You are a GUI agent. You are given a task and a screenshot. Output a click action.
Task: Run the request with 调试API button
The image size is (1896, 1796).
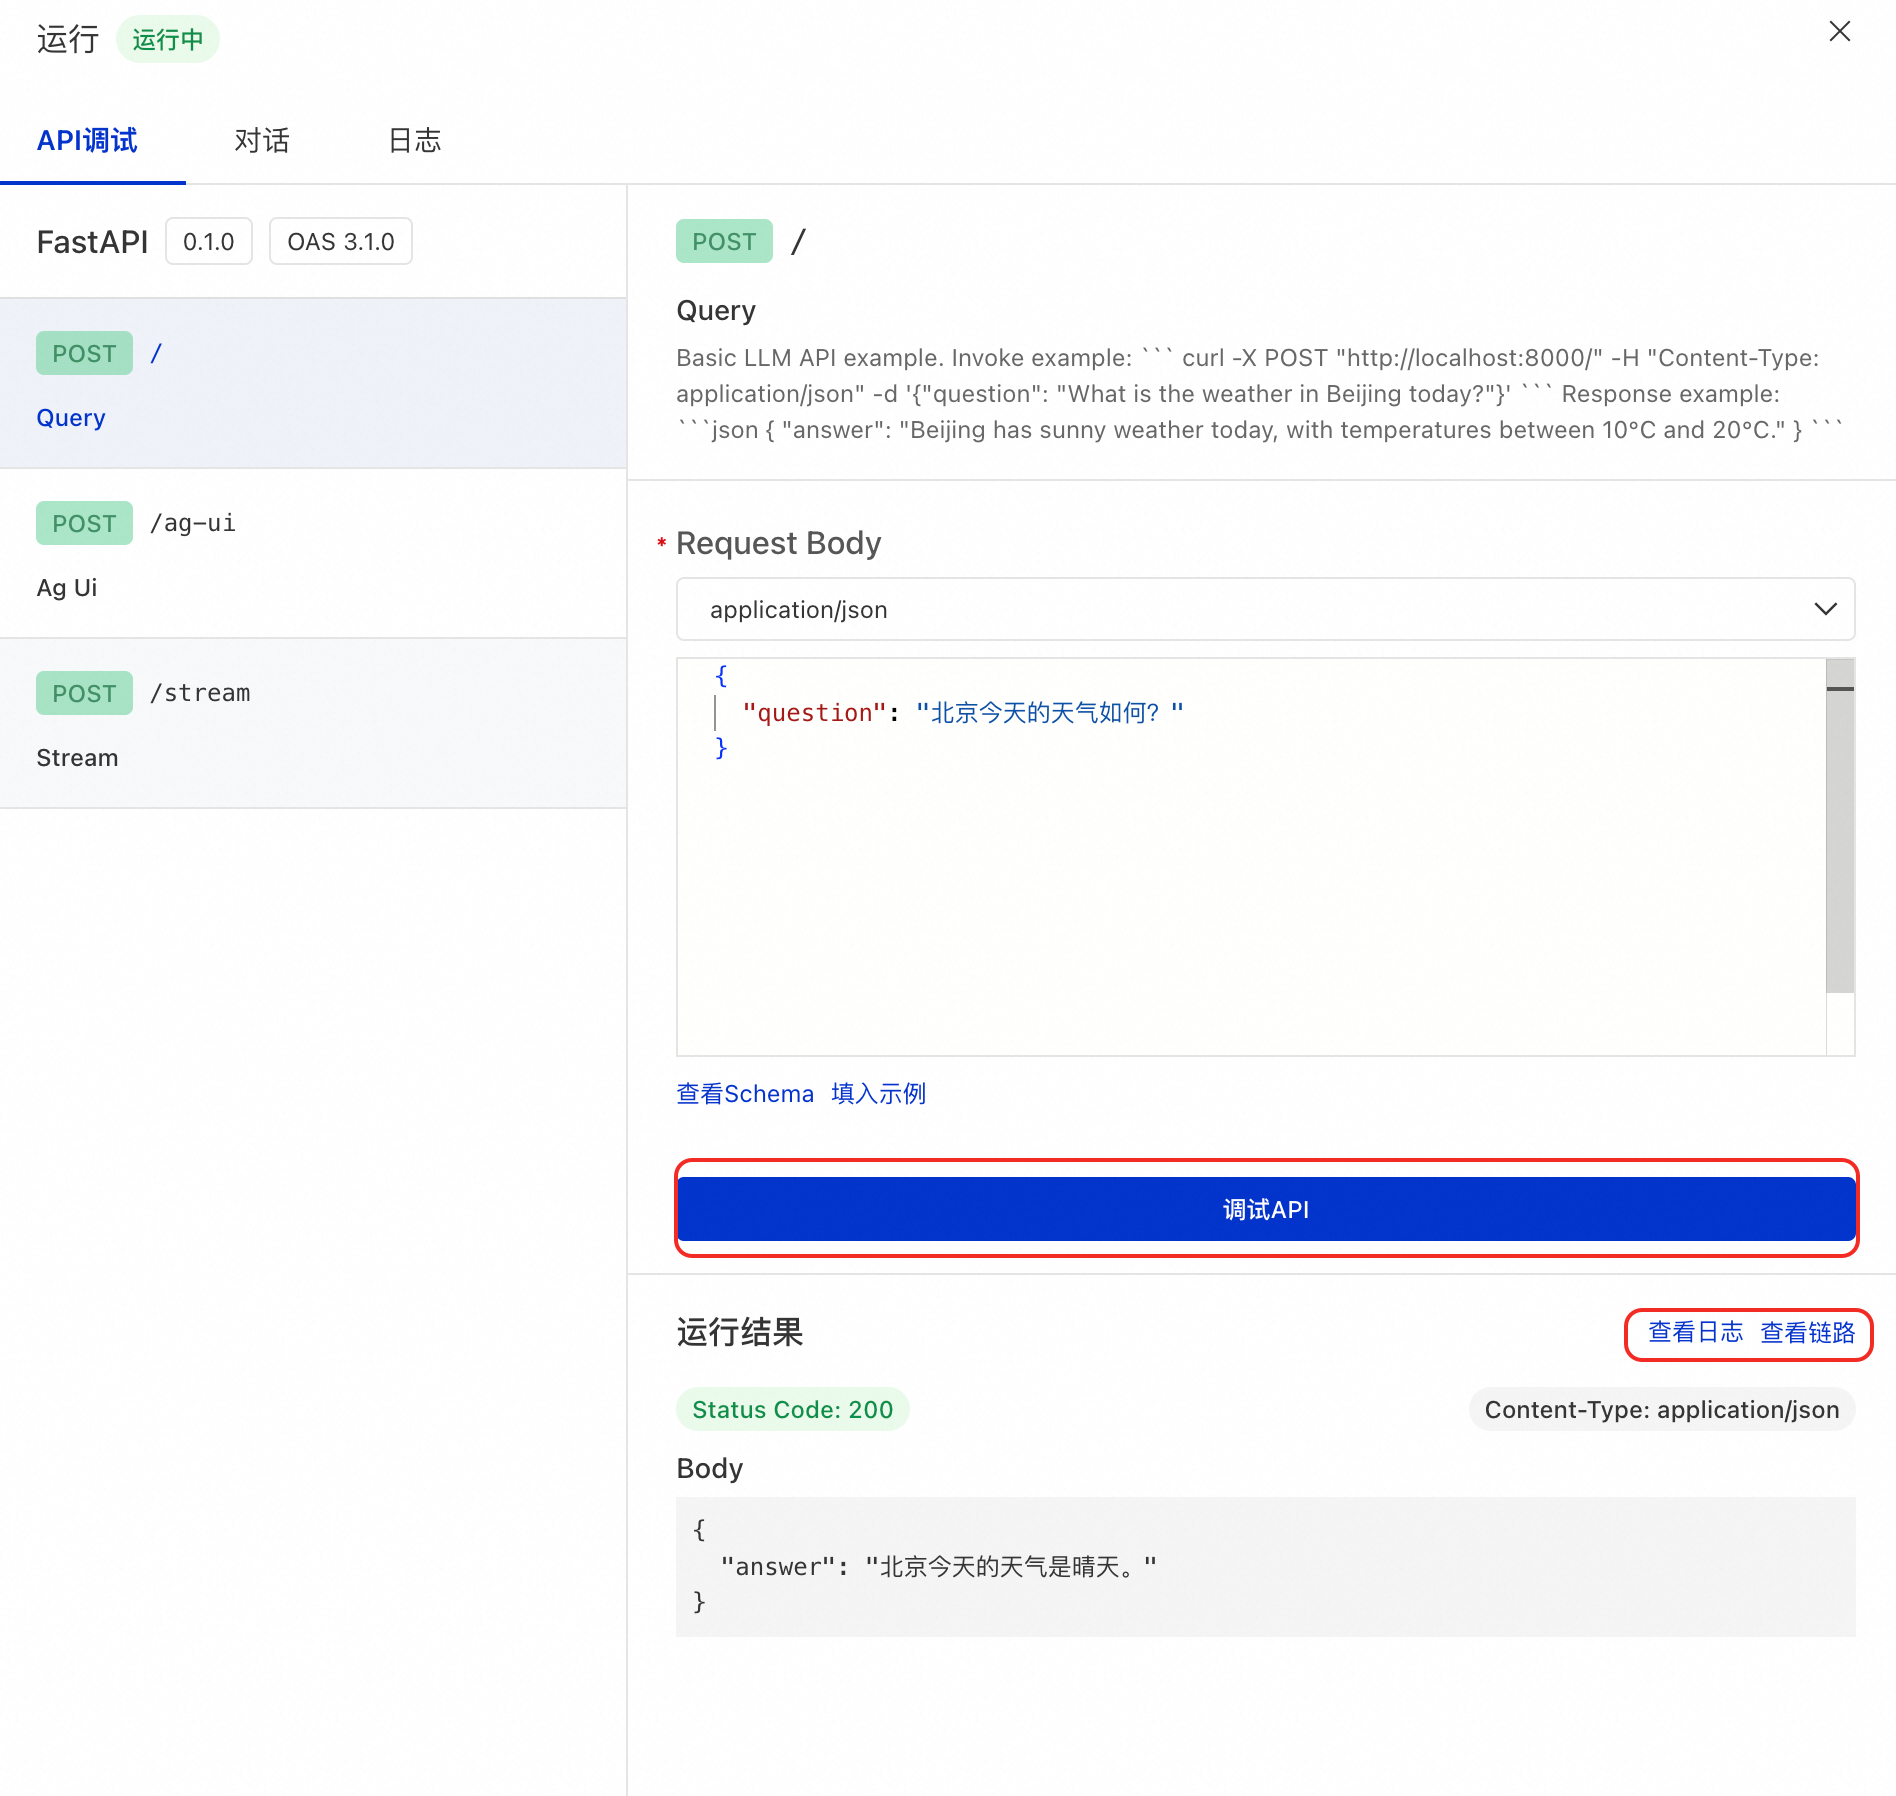(1266, 1209)
